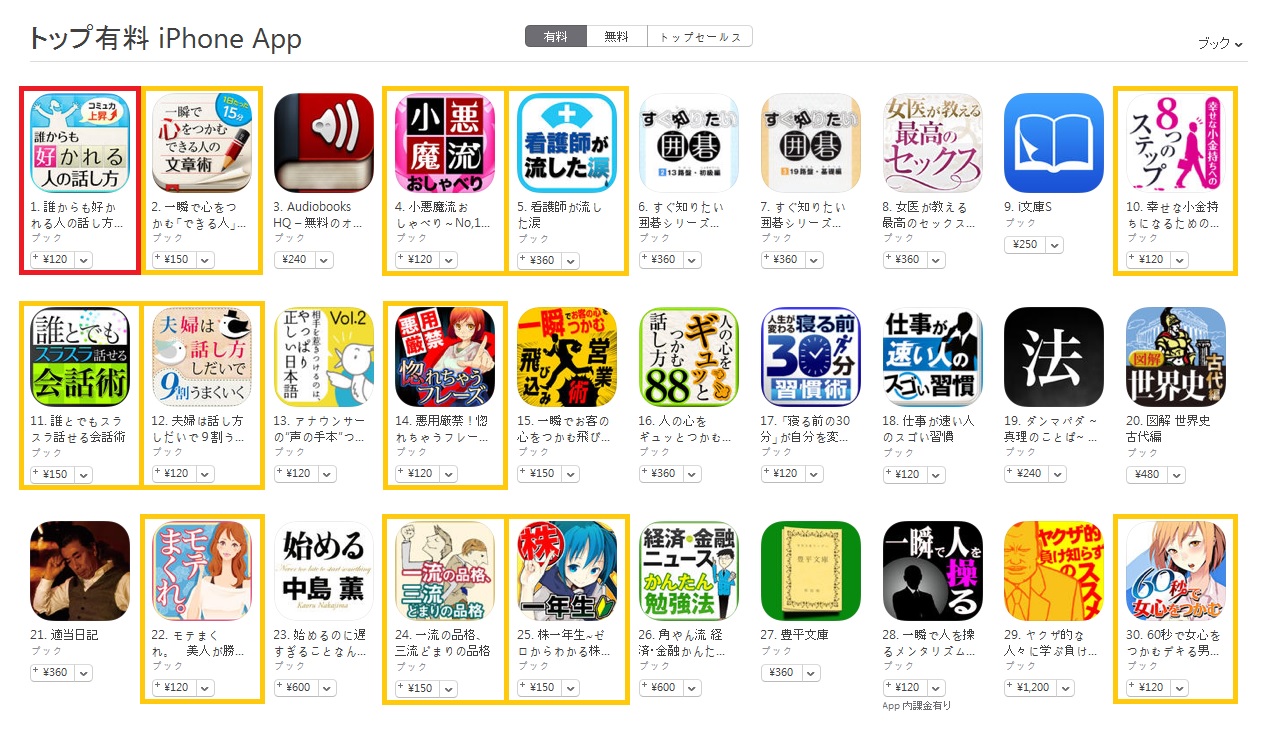1276x730 pixels.
Task: Open the 19. ダンマパダ title link
Action: pyautogui.click(x=1052, y=428)
